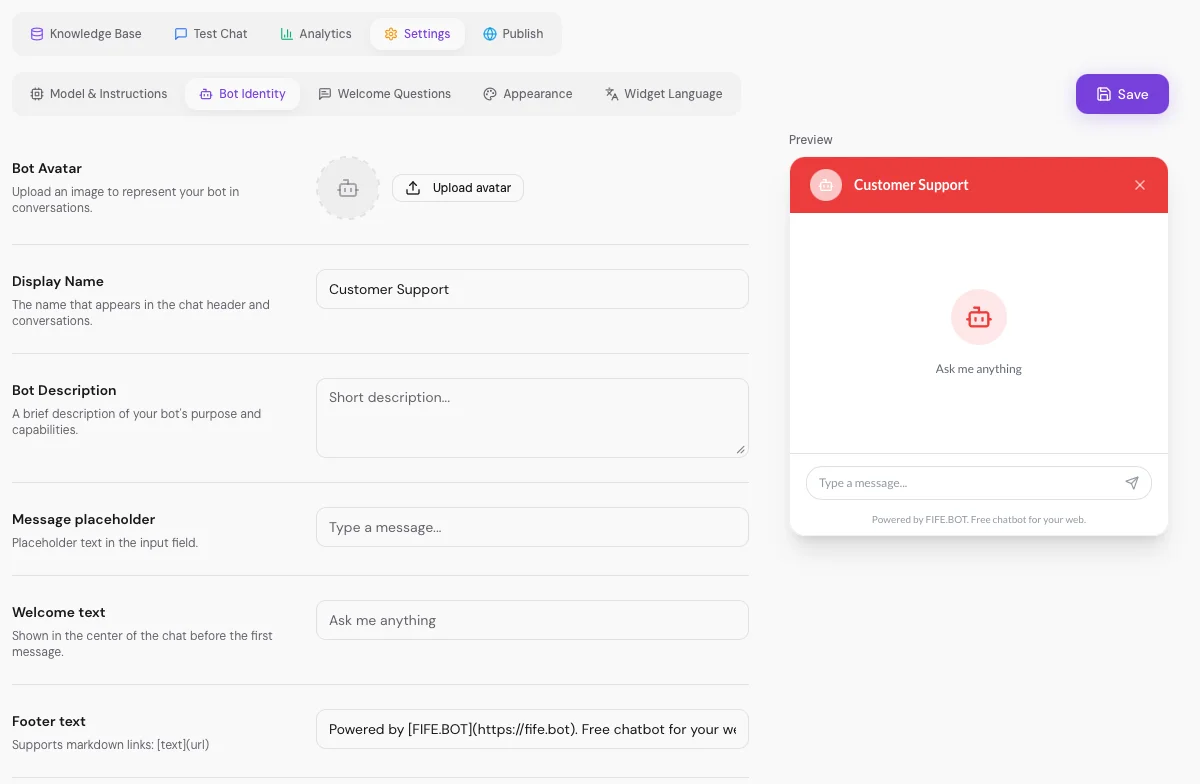Click the Ask me anything preview text

click(x=979, y=369)
